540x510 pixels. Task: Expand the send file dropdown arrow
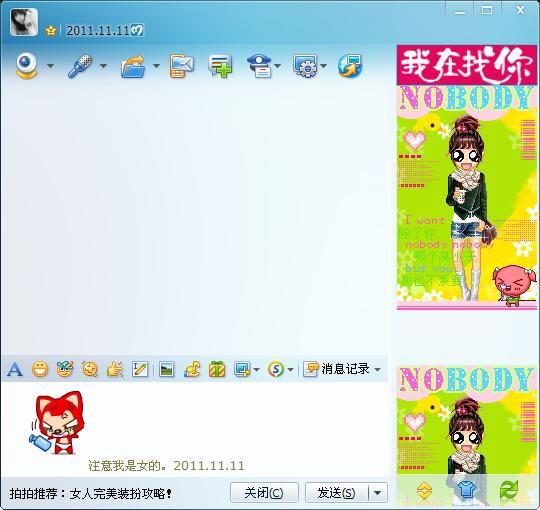[156, 66]
